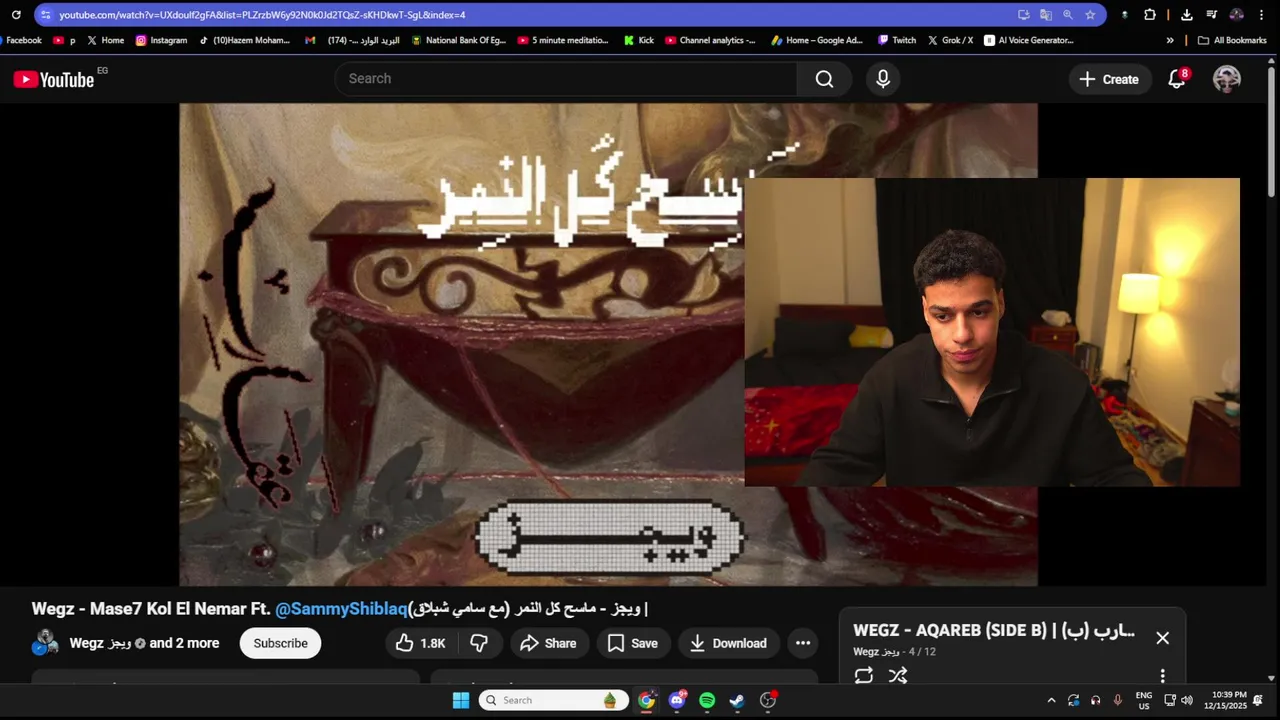Click the translate page icon in address bar
Image resolution: width=1280 pixels, height=720 pixels.
click(1046, 15)
